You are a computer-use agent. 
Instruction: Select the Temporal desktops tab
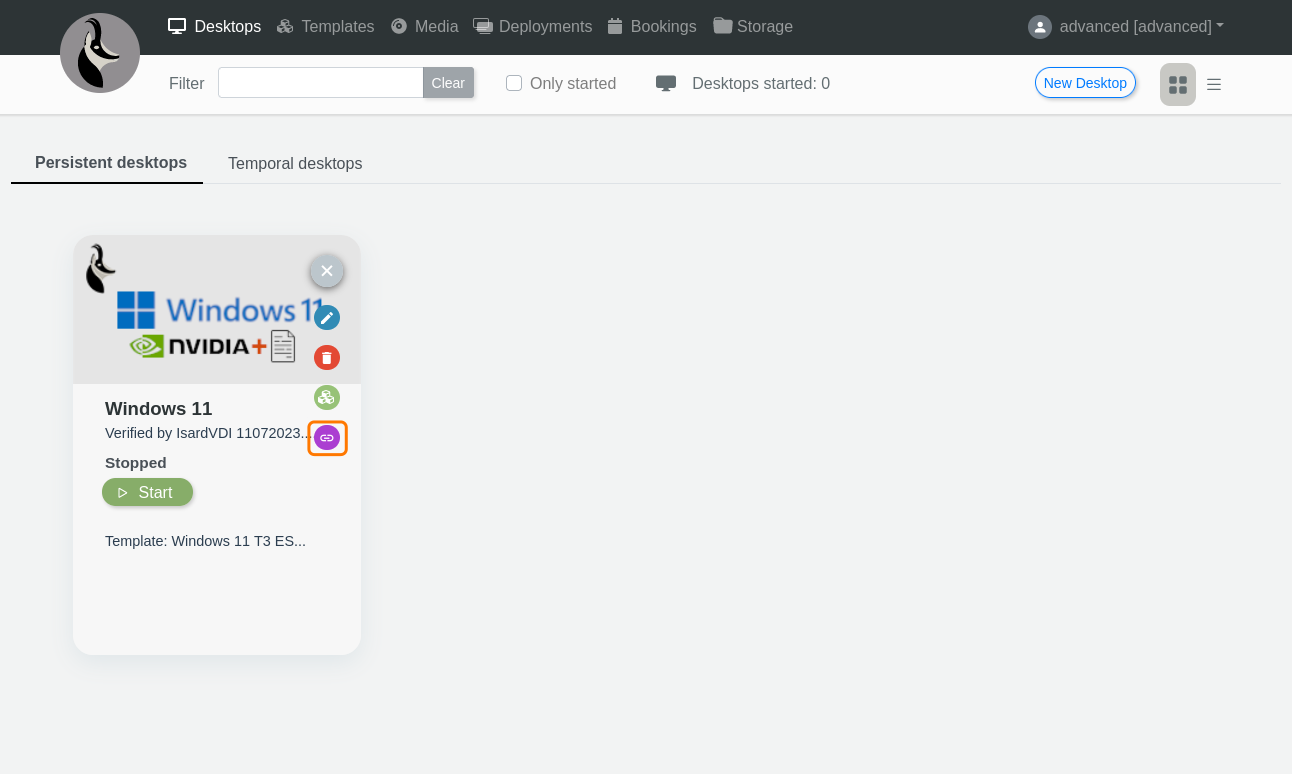click(x=295, y=163)
